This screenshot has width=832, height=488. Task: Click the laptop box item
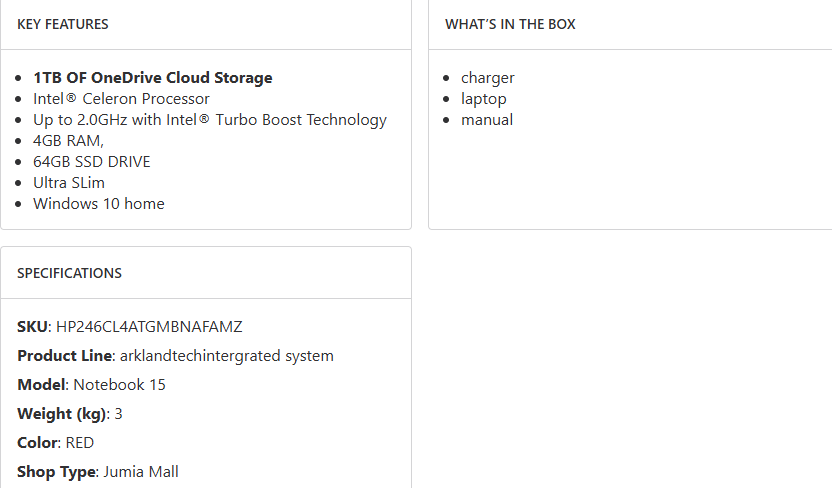[483, 99]
